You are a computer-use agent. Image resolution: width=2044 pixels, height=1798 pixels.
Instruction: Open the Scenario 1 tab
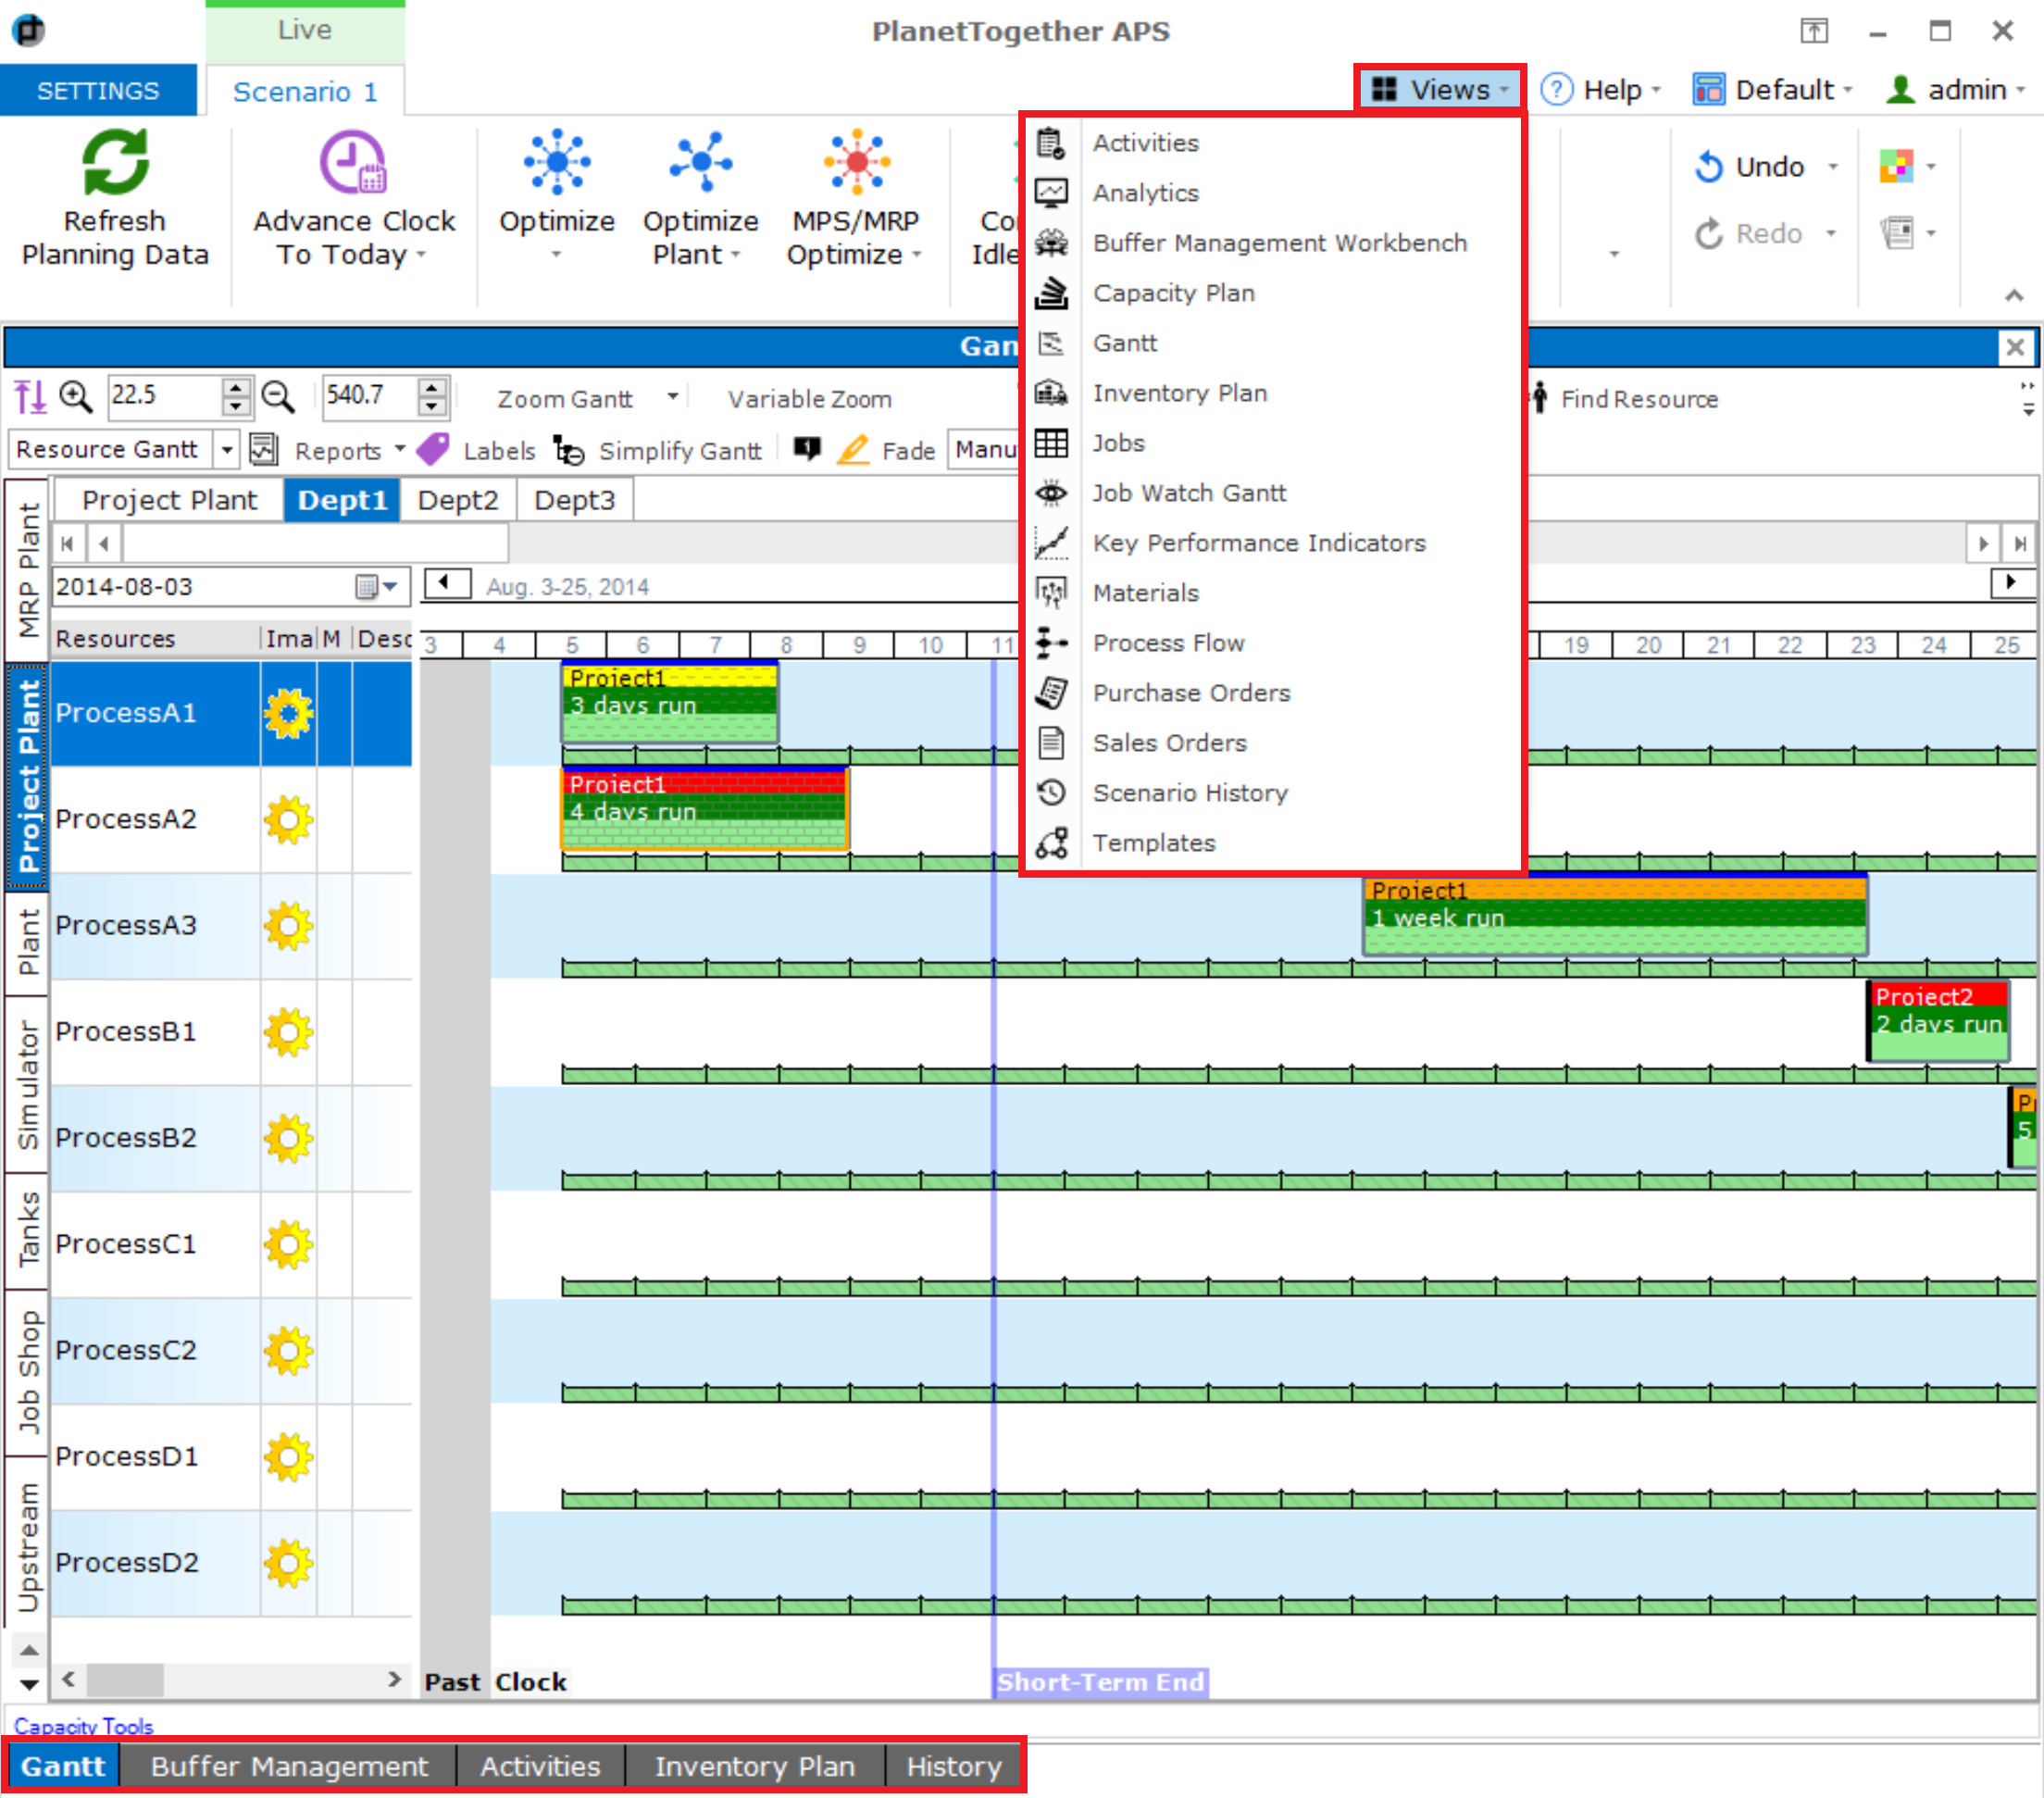(x=305, y=92)
